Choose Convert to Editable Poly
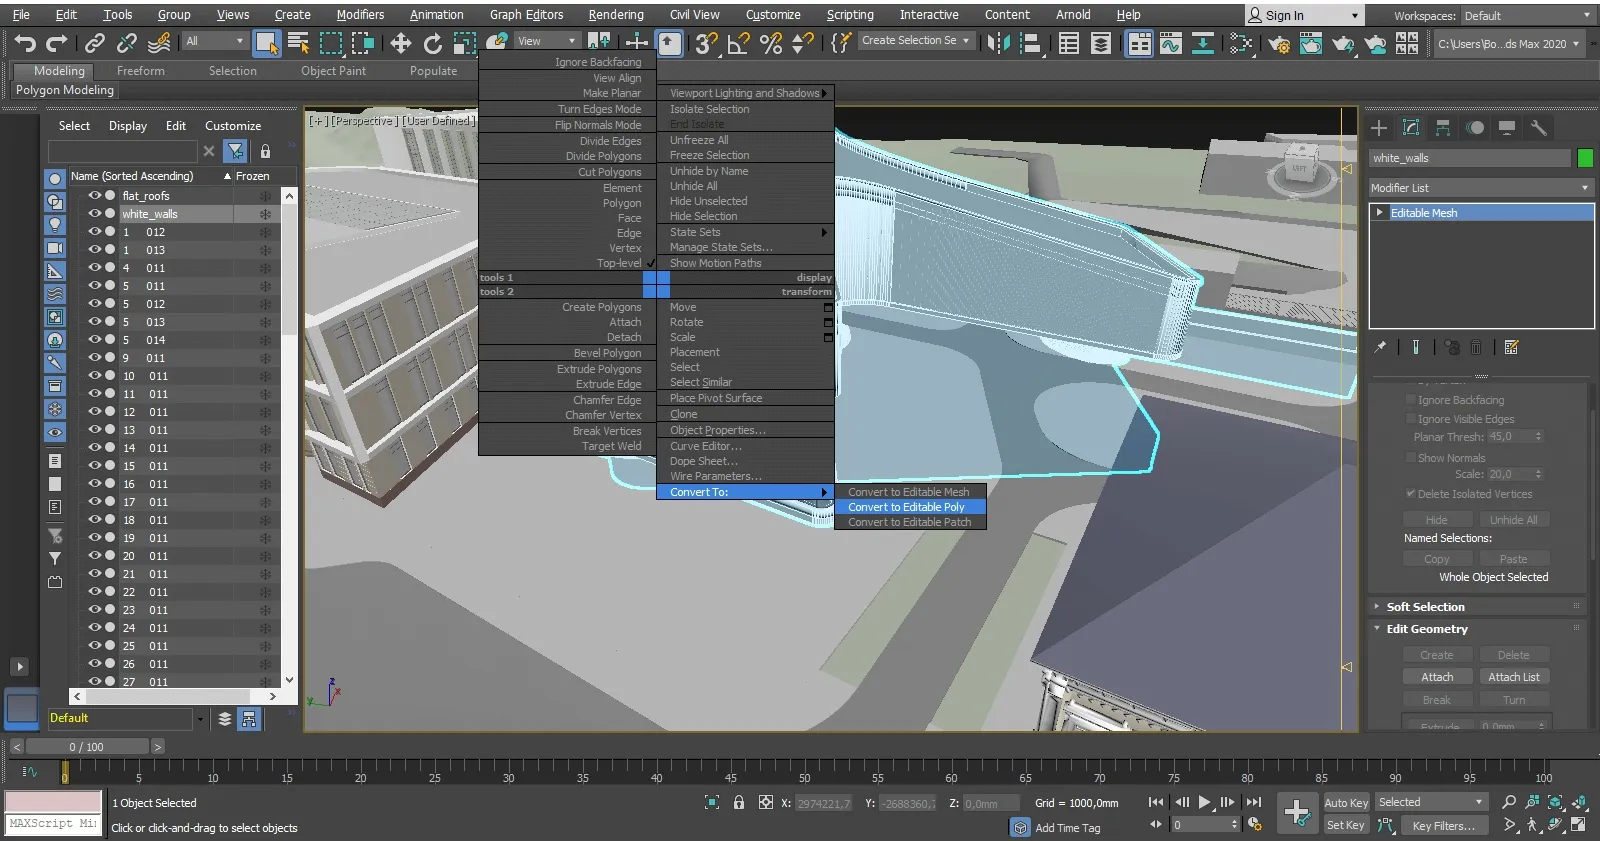 click(906, 507)
